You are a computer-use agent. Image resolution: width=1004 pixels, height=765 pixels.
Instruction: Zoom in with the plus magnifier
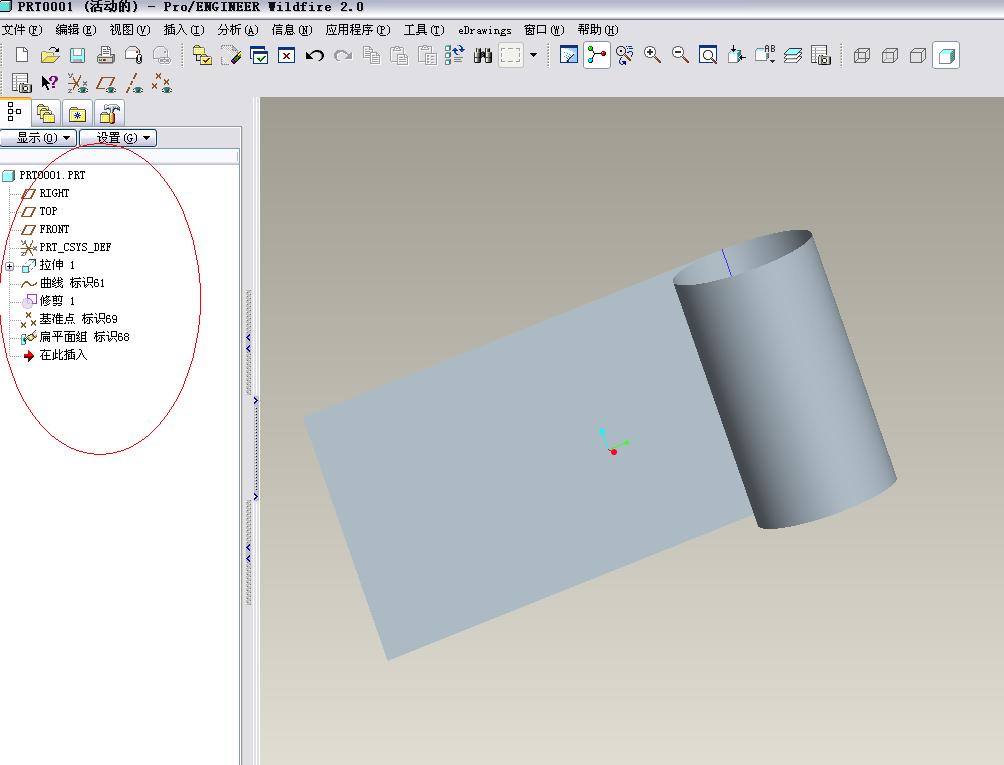(x=652, y=55)
